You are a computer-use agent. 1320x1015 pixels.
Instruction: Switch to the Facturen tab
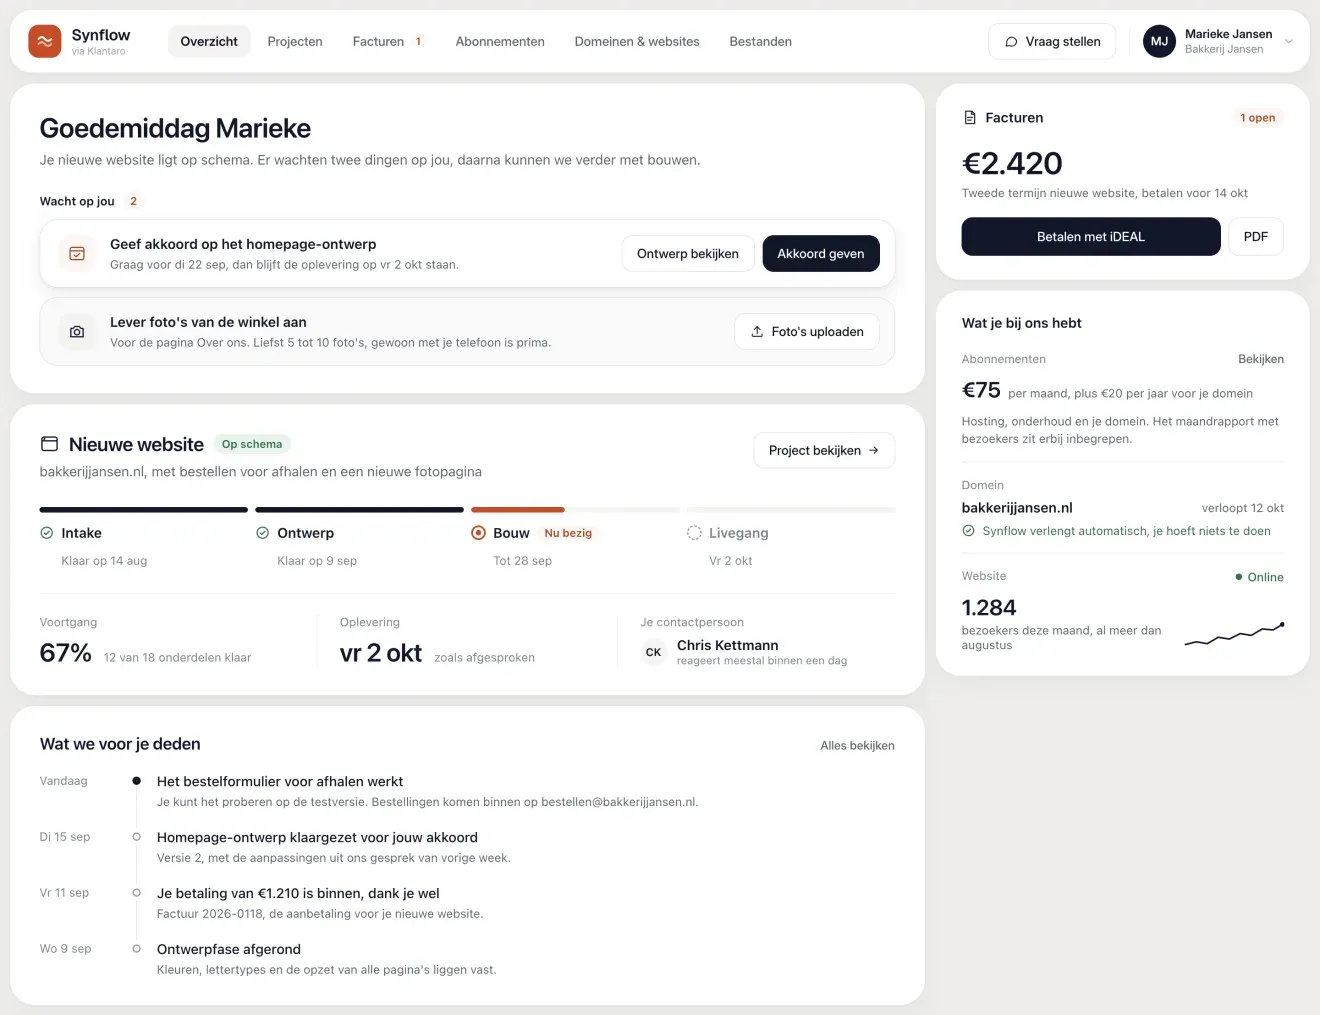click(388, 41)
